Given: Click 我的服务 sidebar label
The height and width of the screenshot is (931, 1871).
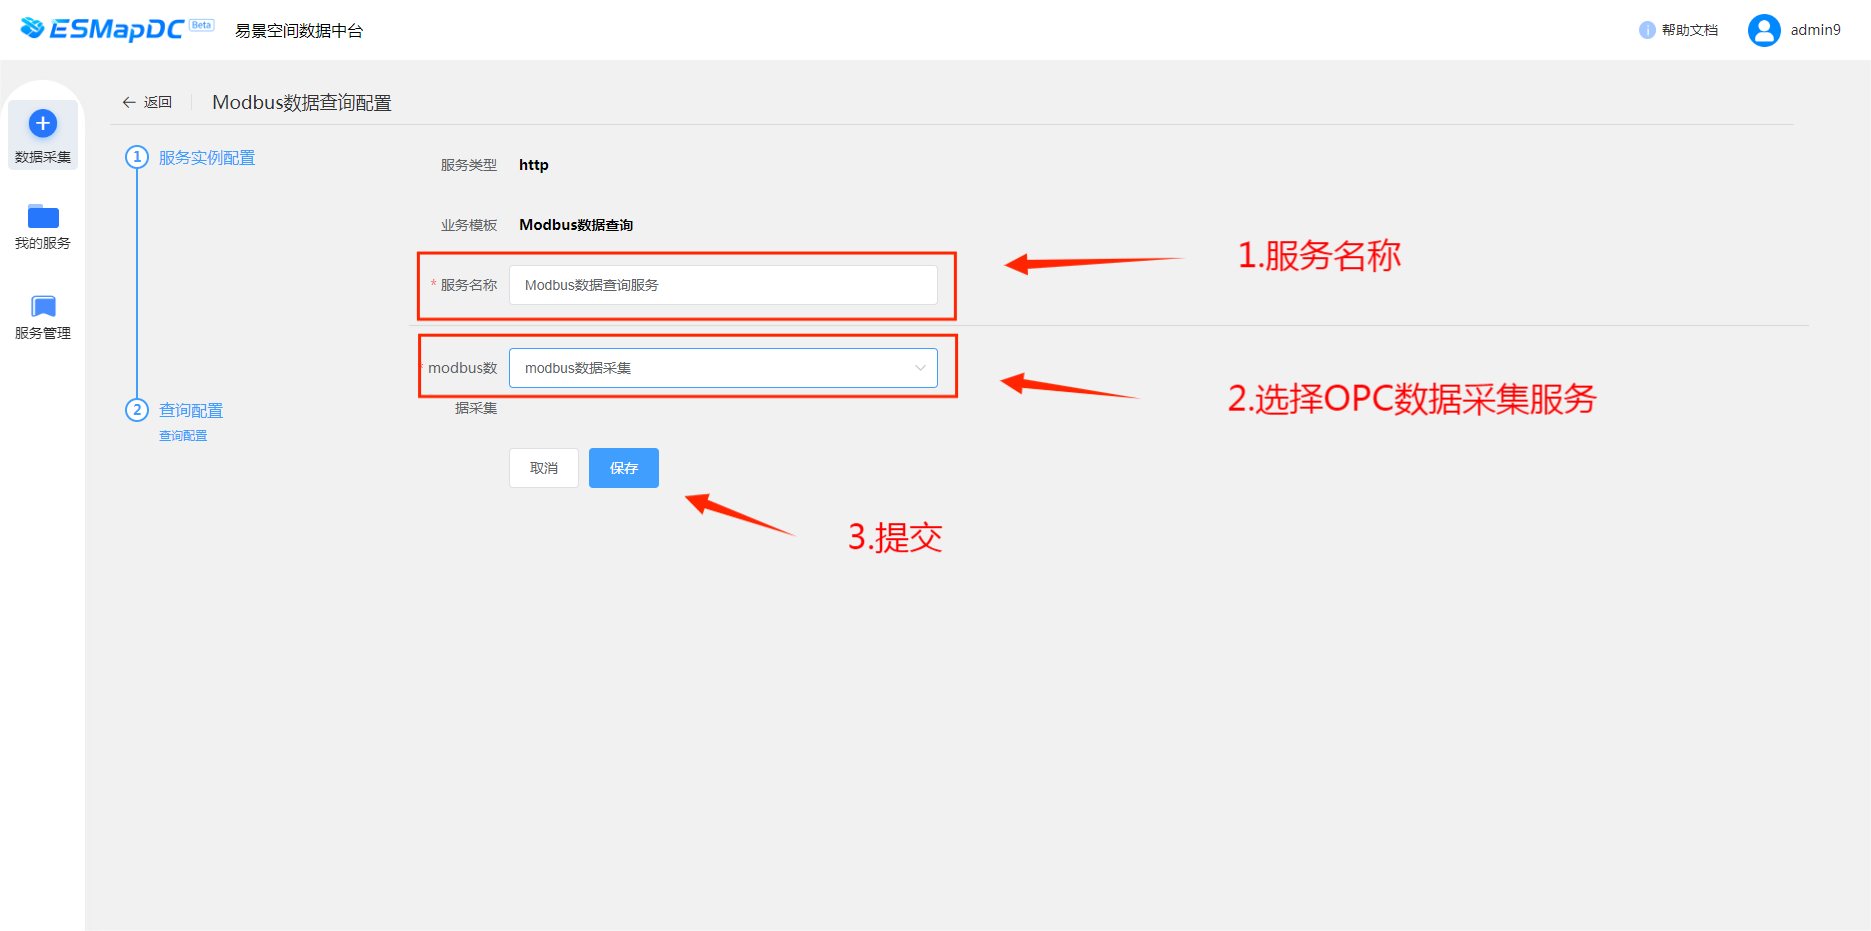Looking at the screenshot, I should coord(43,243).
